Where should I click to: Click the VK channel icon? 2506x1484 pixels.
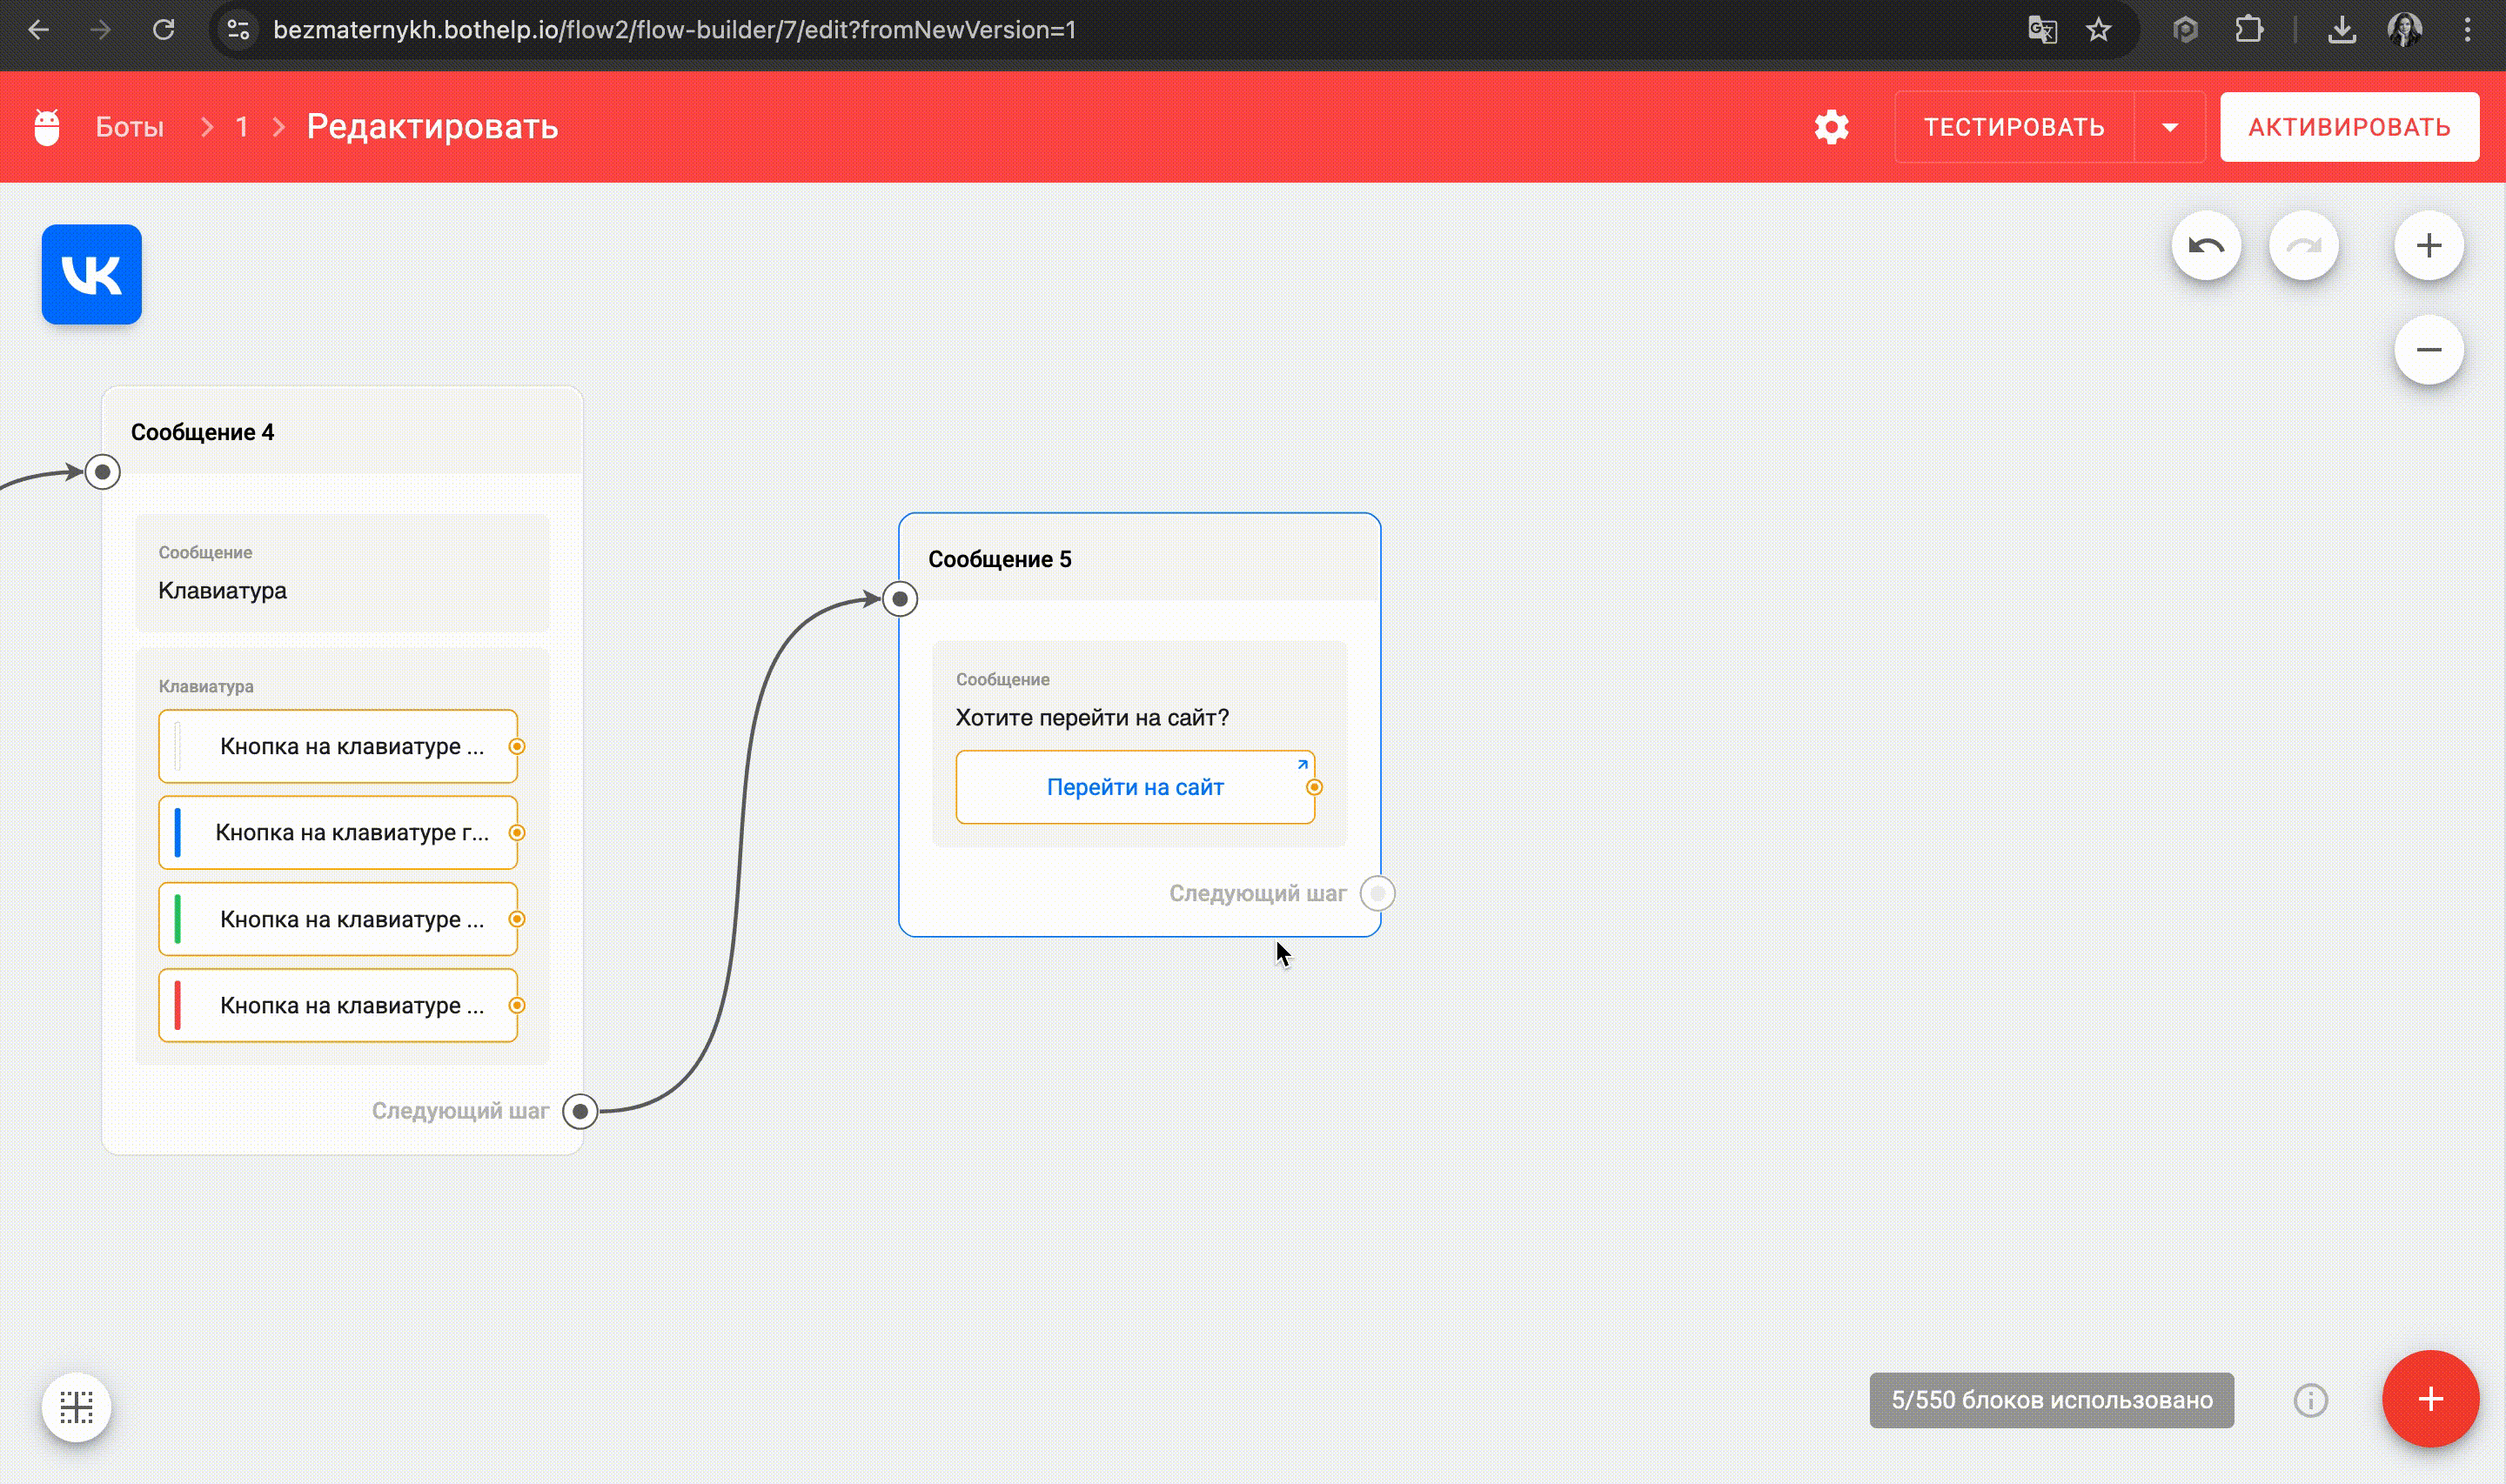[91, 274]
